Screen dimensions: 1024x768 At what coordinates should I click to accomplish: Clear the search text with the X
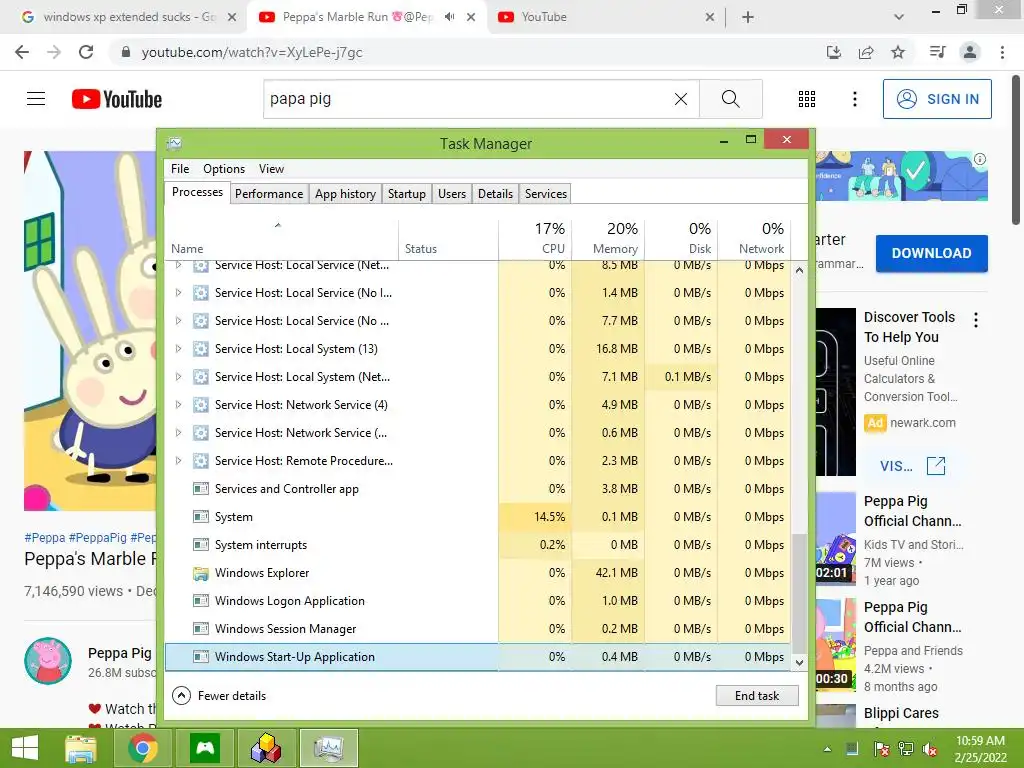(680, 99)
